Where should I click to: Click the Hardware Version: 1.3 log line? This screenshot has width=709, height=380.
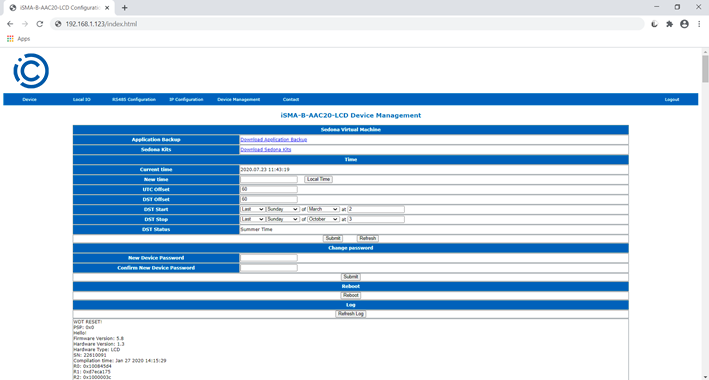pyautogui.click(x=99, y=344)
